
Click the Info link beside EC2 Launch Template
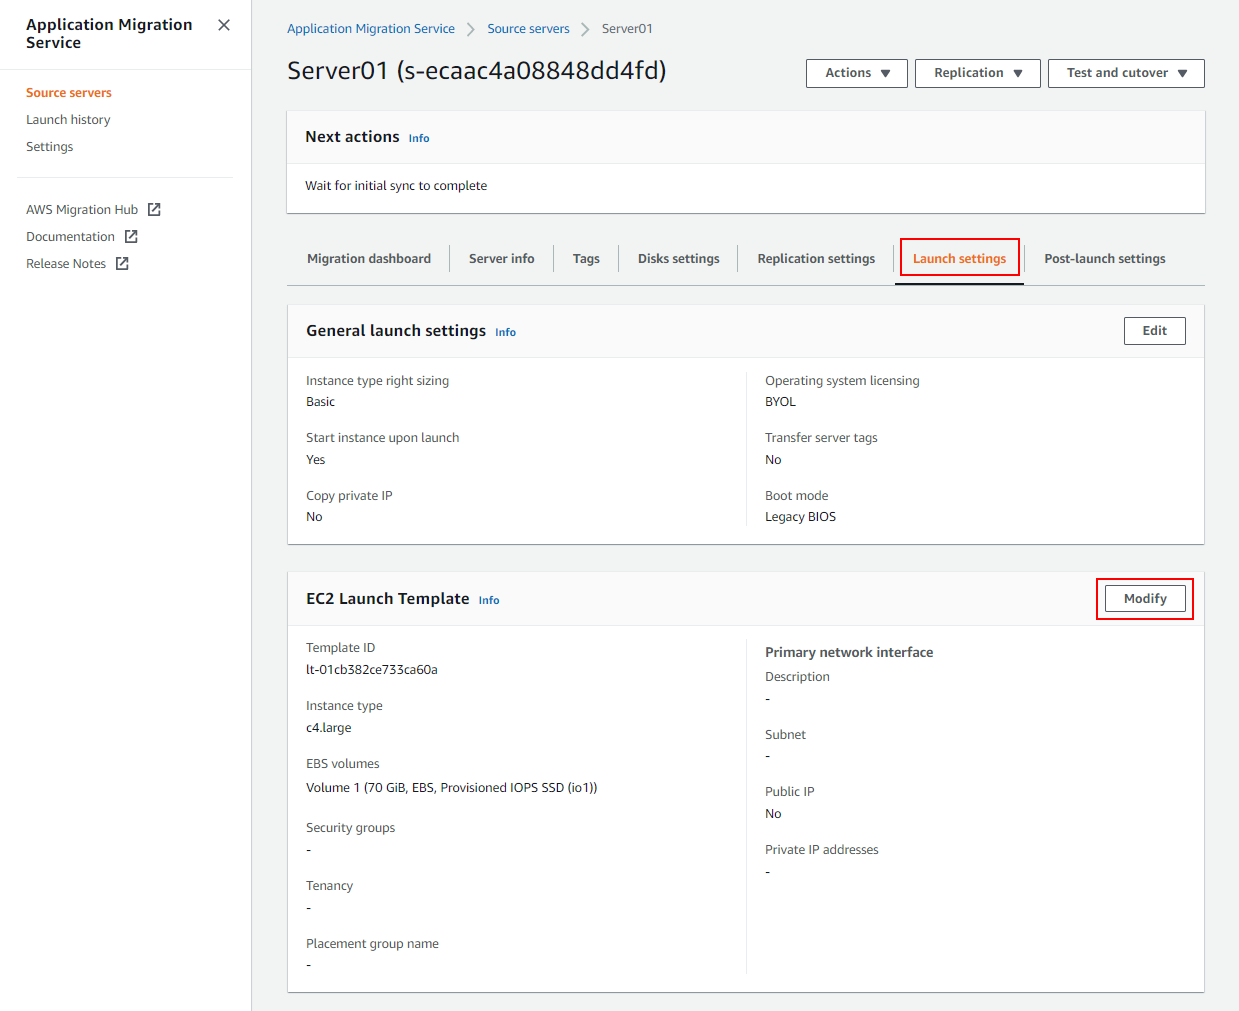coord(488,600)
